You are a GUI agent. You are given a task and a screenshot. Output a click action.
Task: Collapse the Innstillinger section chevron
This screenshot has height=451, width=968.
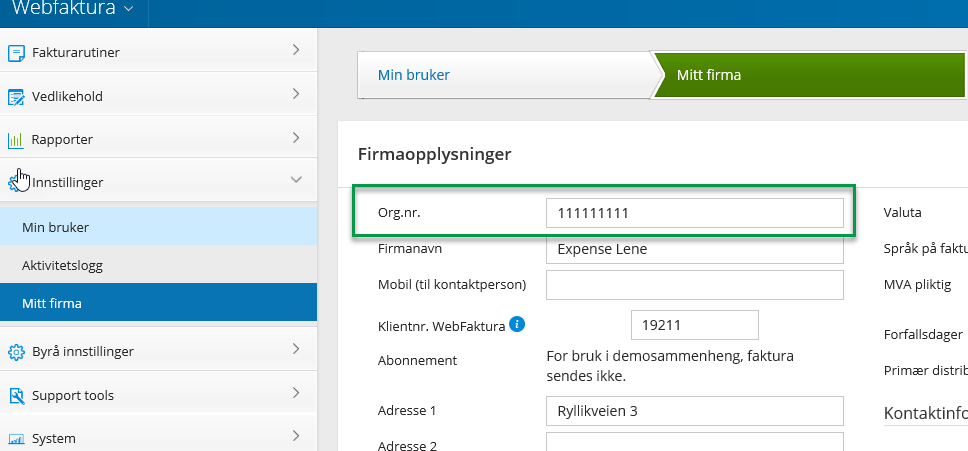296,180
